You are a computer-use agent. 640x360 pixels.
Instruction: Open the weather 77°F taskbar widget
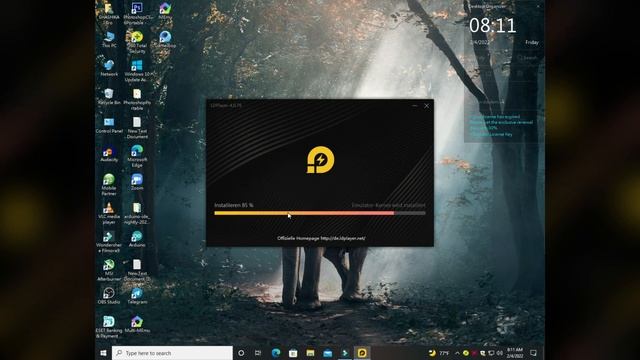(439, 353)
